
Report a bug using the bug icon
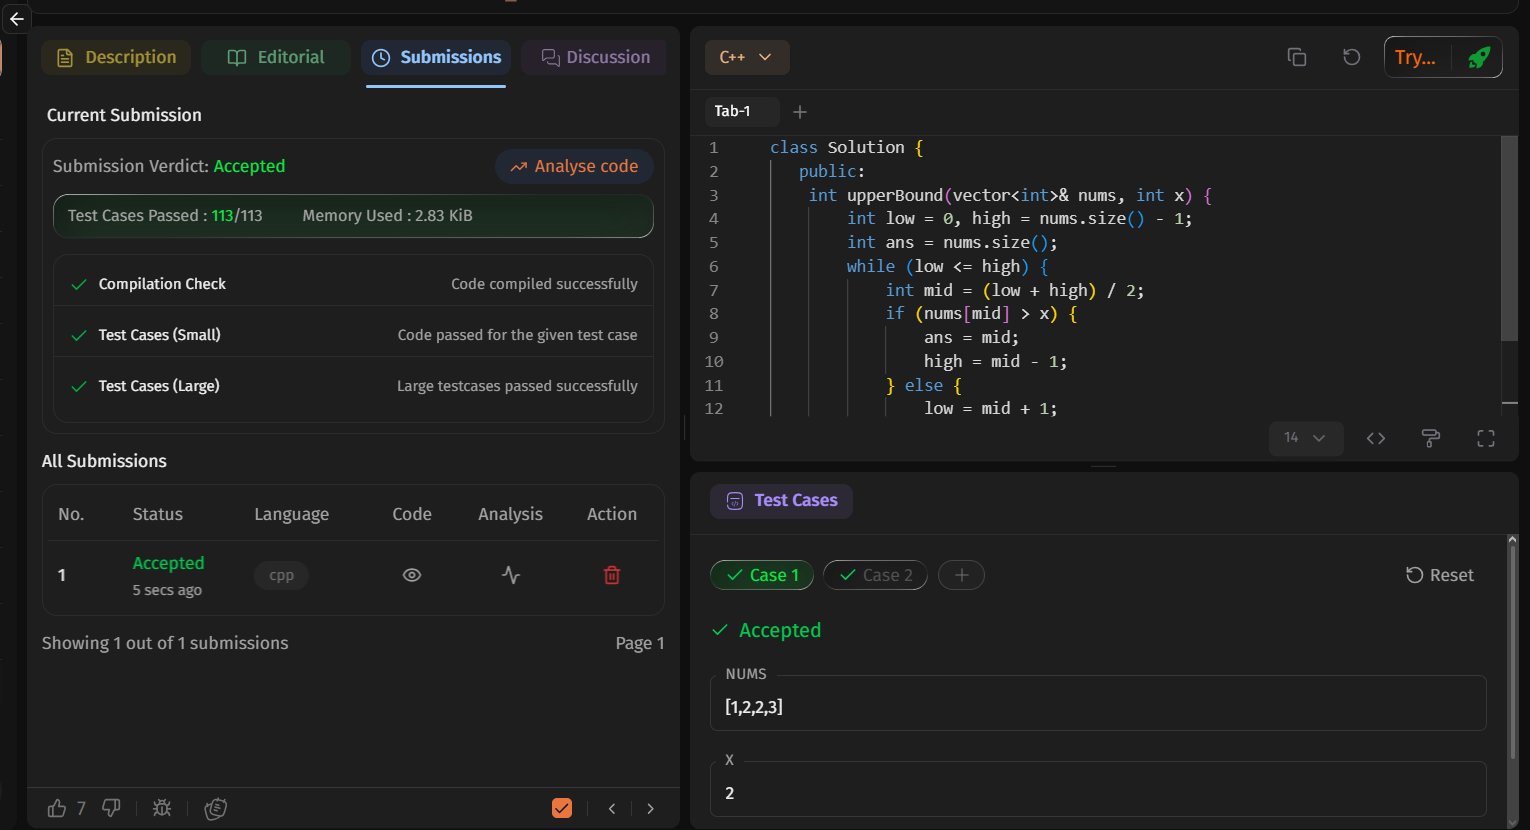coord(162,808)
